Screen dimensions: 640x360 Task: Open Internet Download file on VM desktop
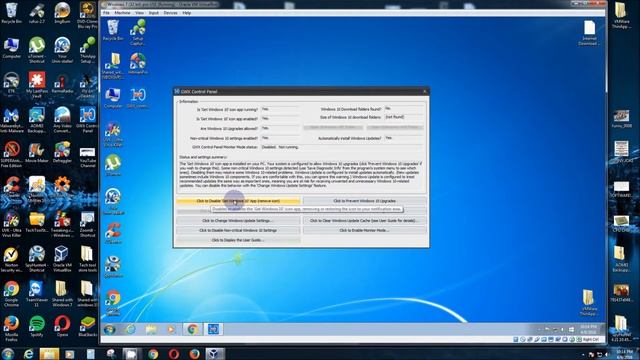tap(589, 33)
